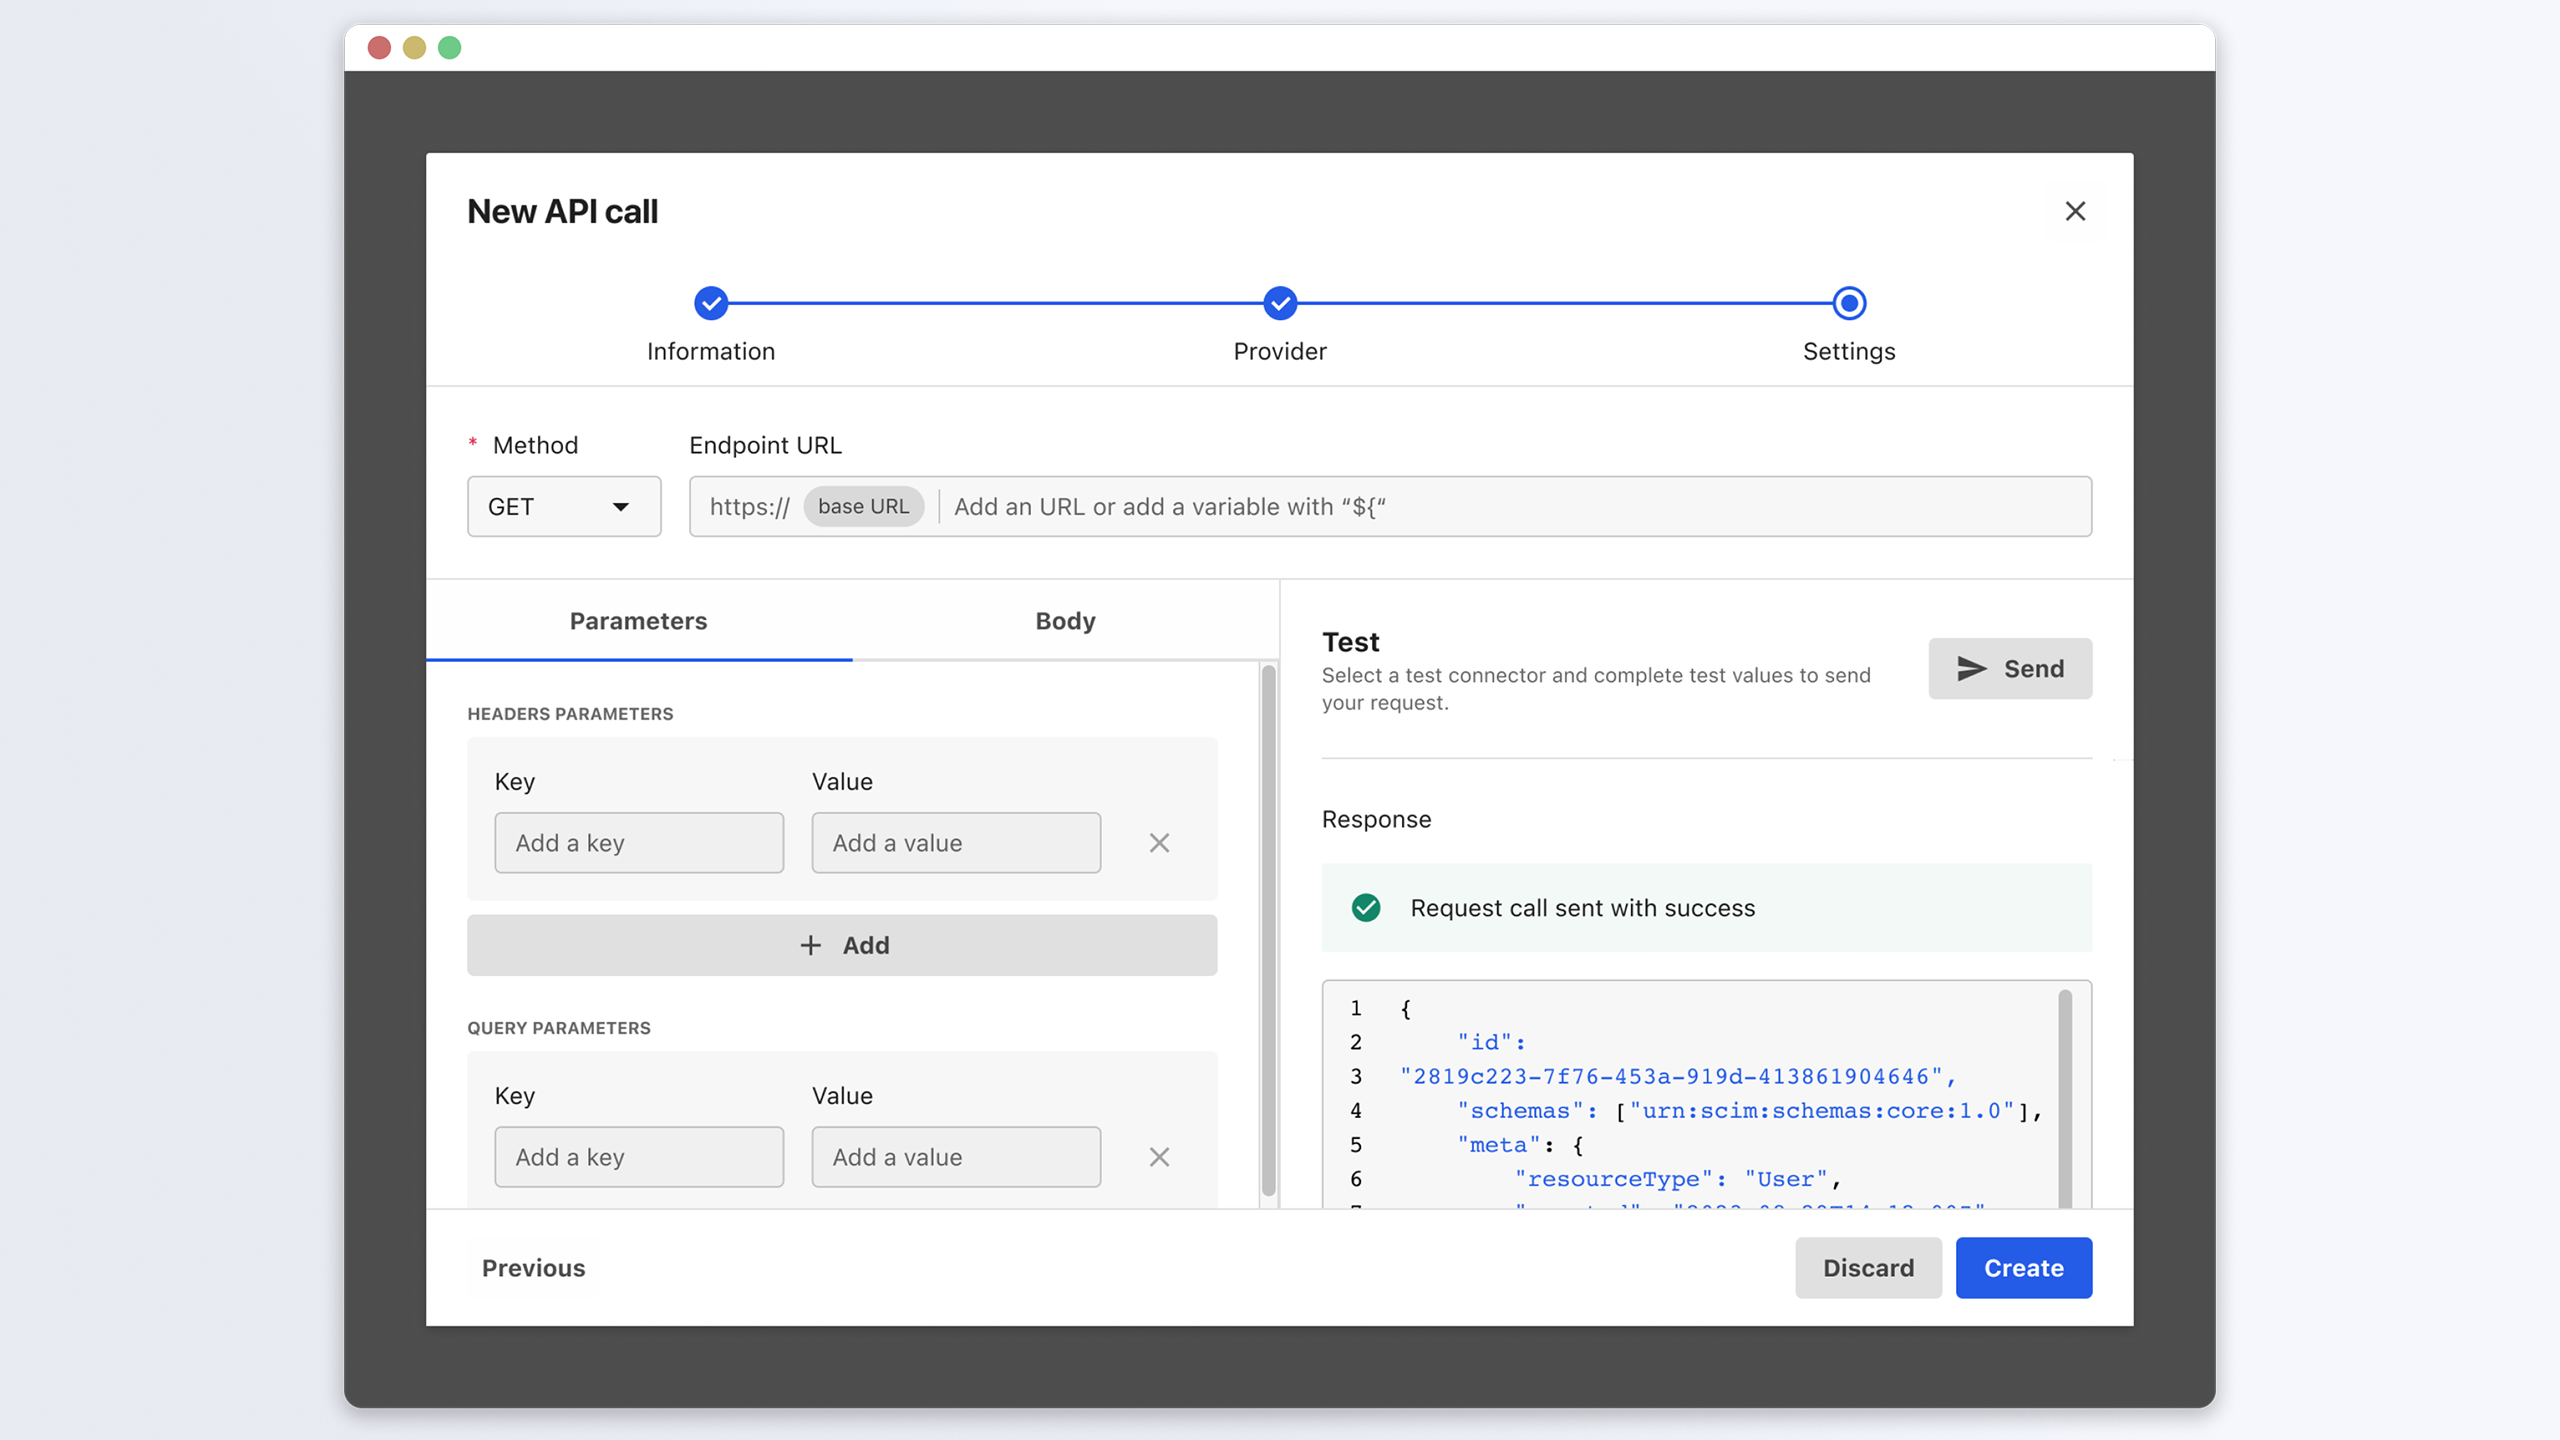
Task: Click the plus icon in Add button
Action: (x=810, y=945)
